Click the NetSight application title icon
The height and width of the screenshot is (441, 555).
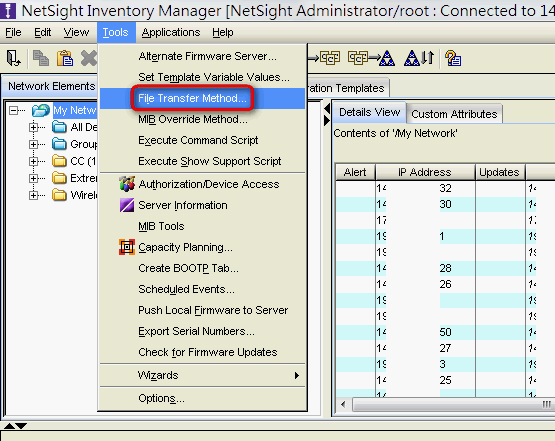pyautogui.click(x=8, y=10)
